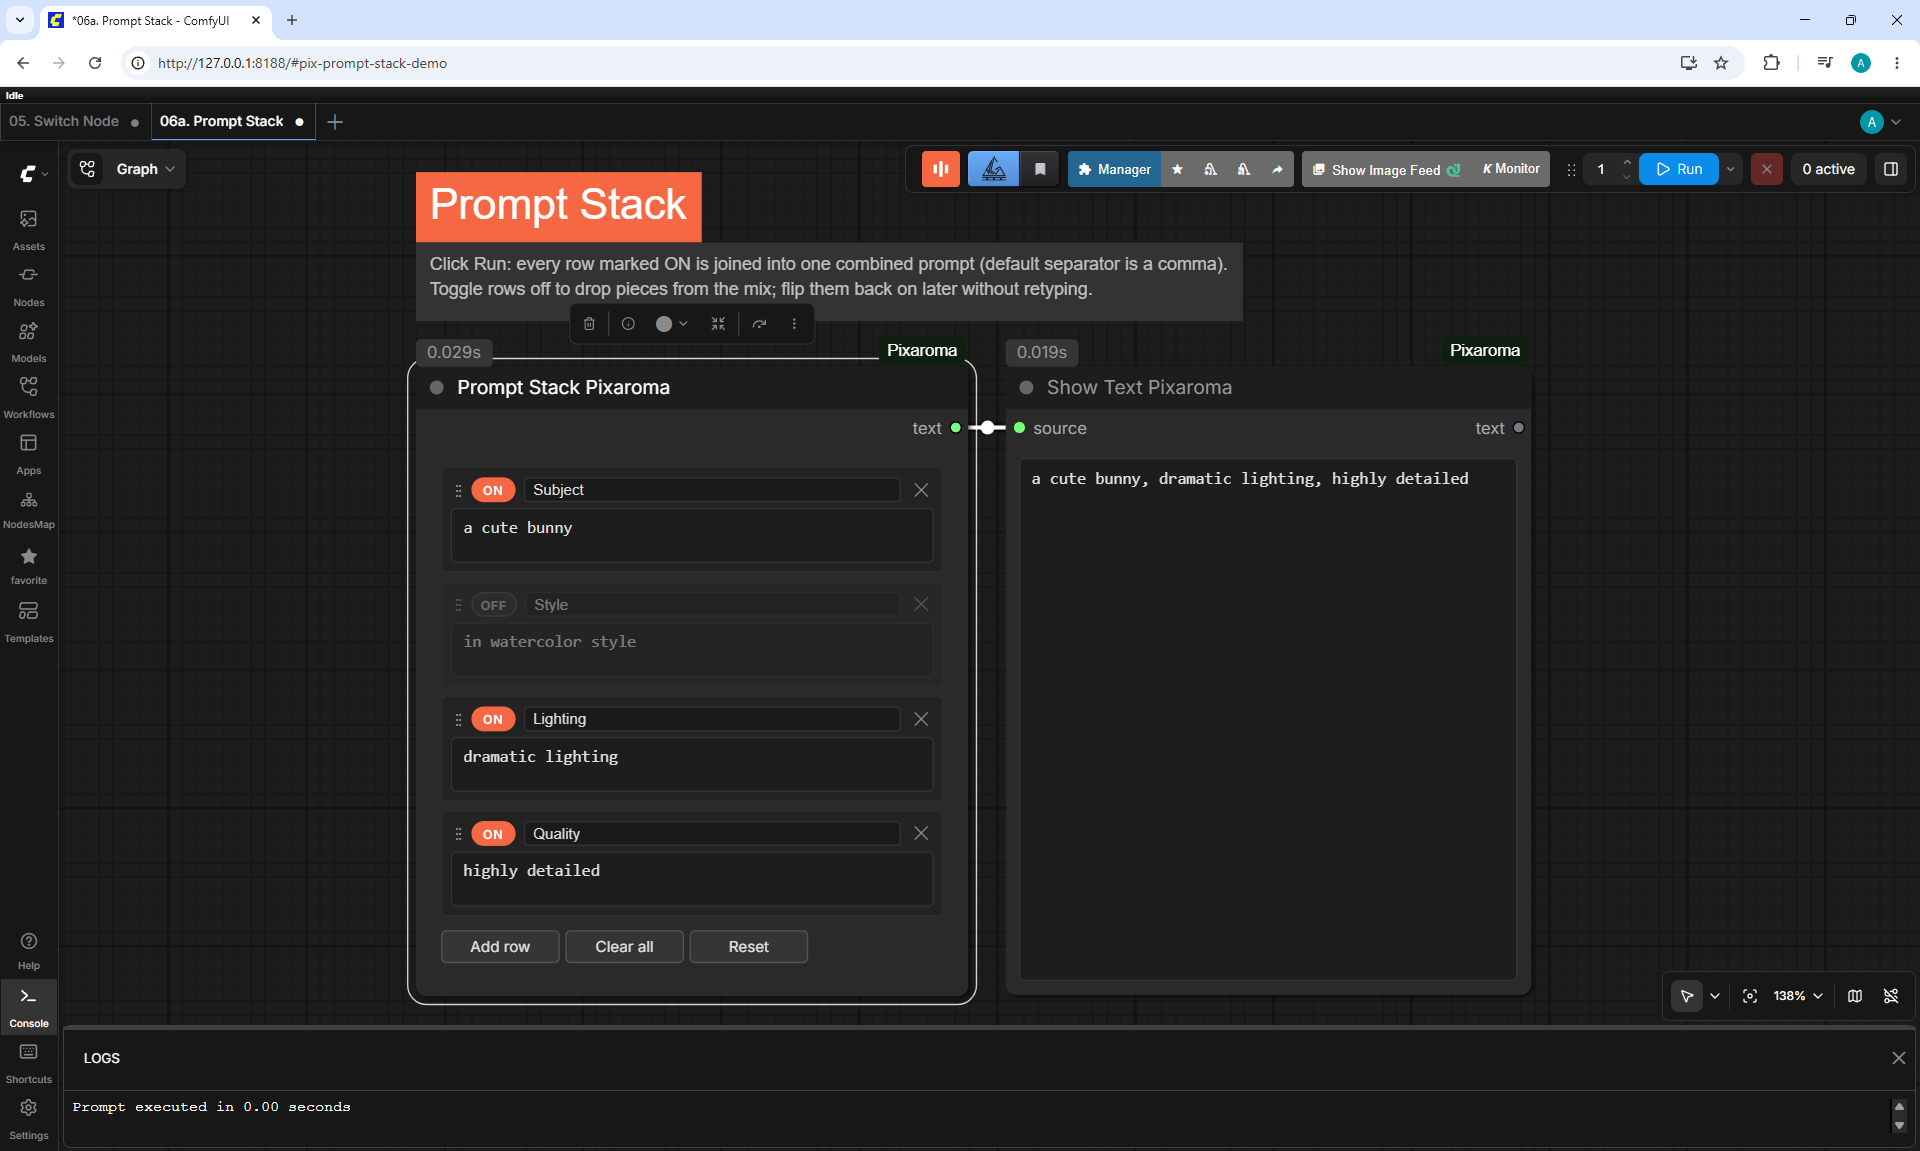Click the star icon beside Manager
The image size is (1920, 1151).
(1177, 169)
